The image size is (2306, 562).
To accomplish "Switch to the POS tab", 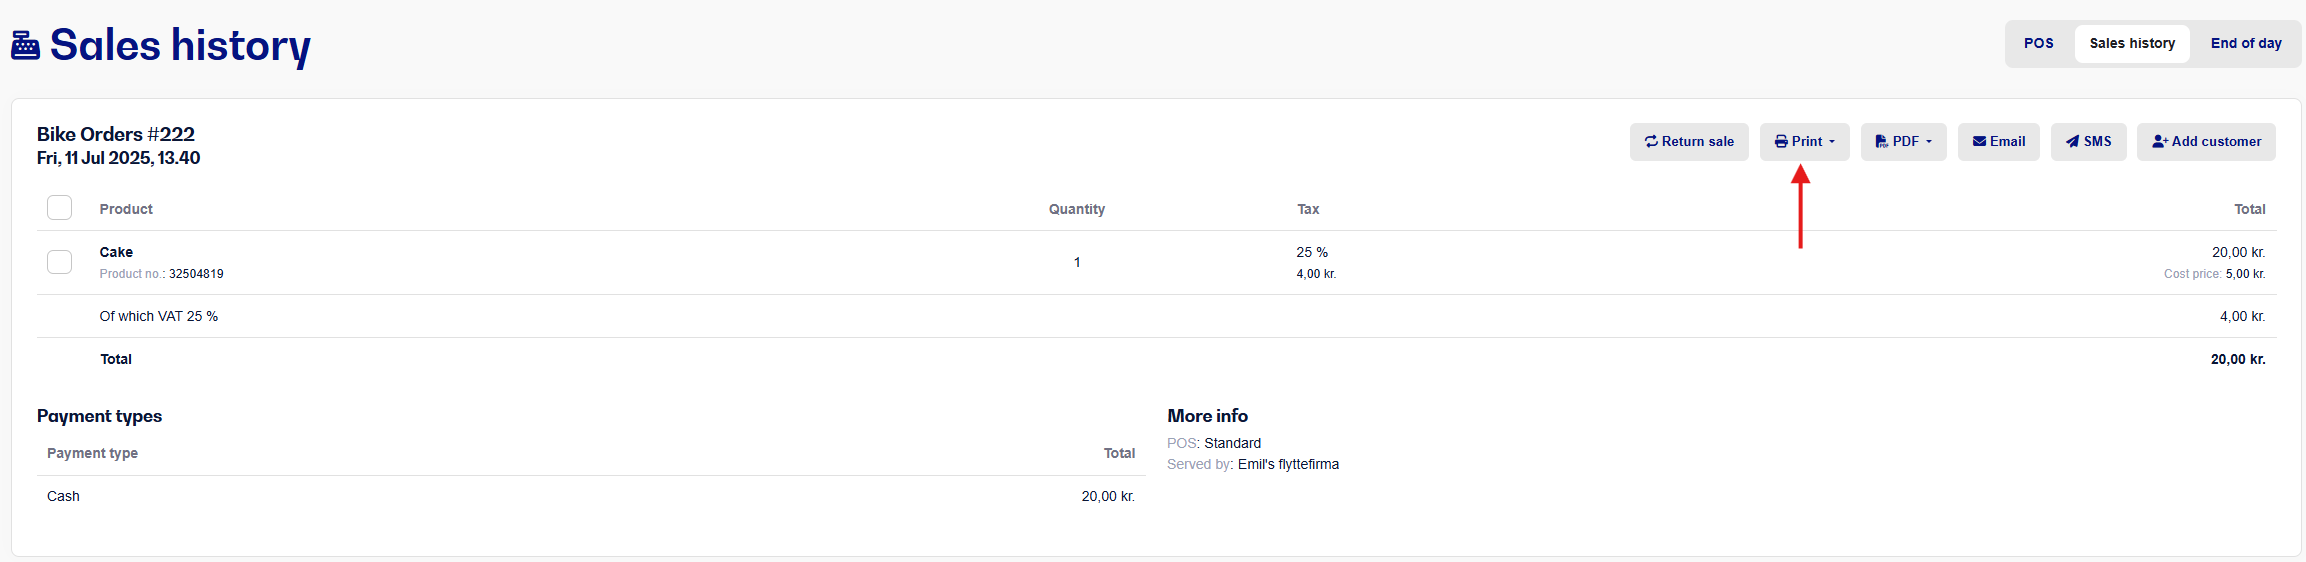I will click(x=2039, y=44).
